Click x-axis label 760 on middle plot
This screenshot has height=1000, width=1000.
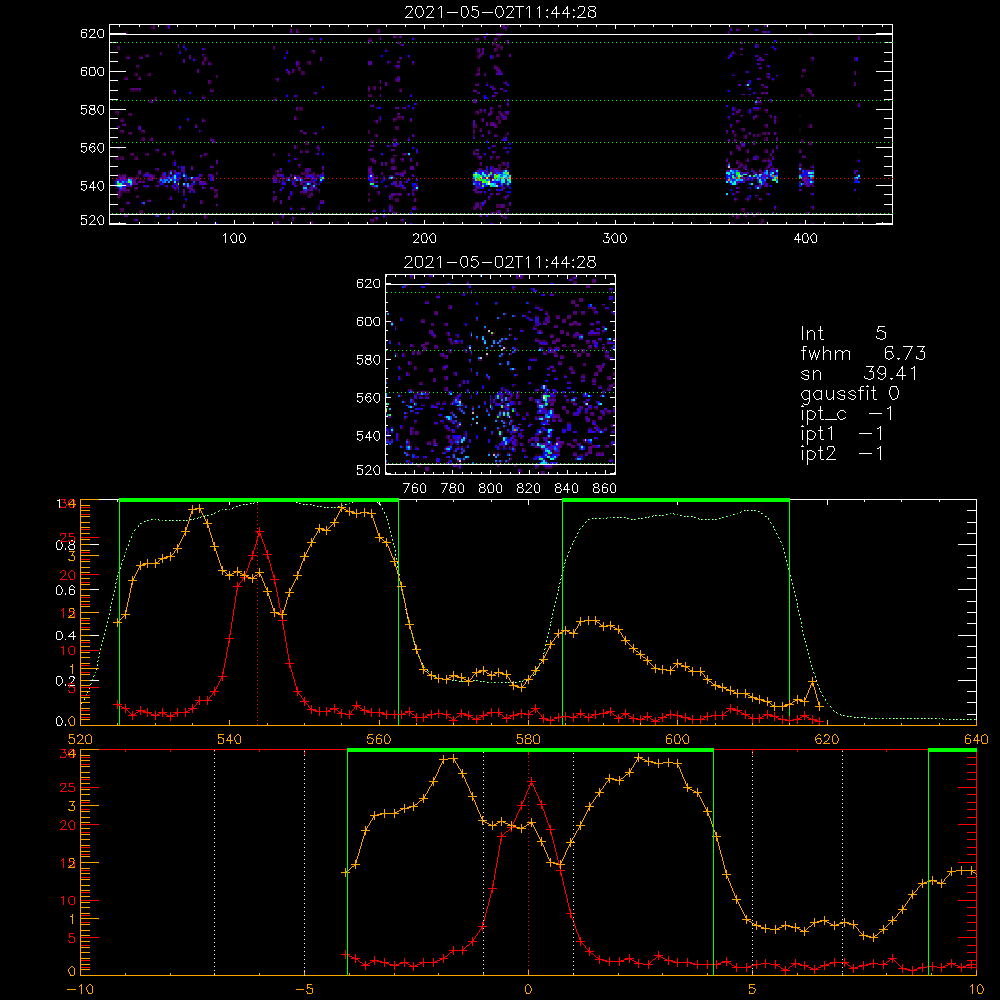click(415, 489)
